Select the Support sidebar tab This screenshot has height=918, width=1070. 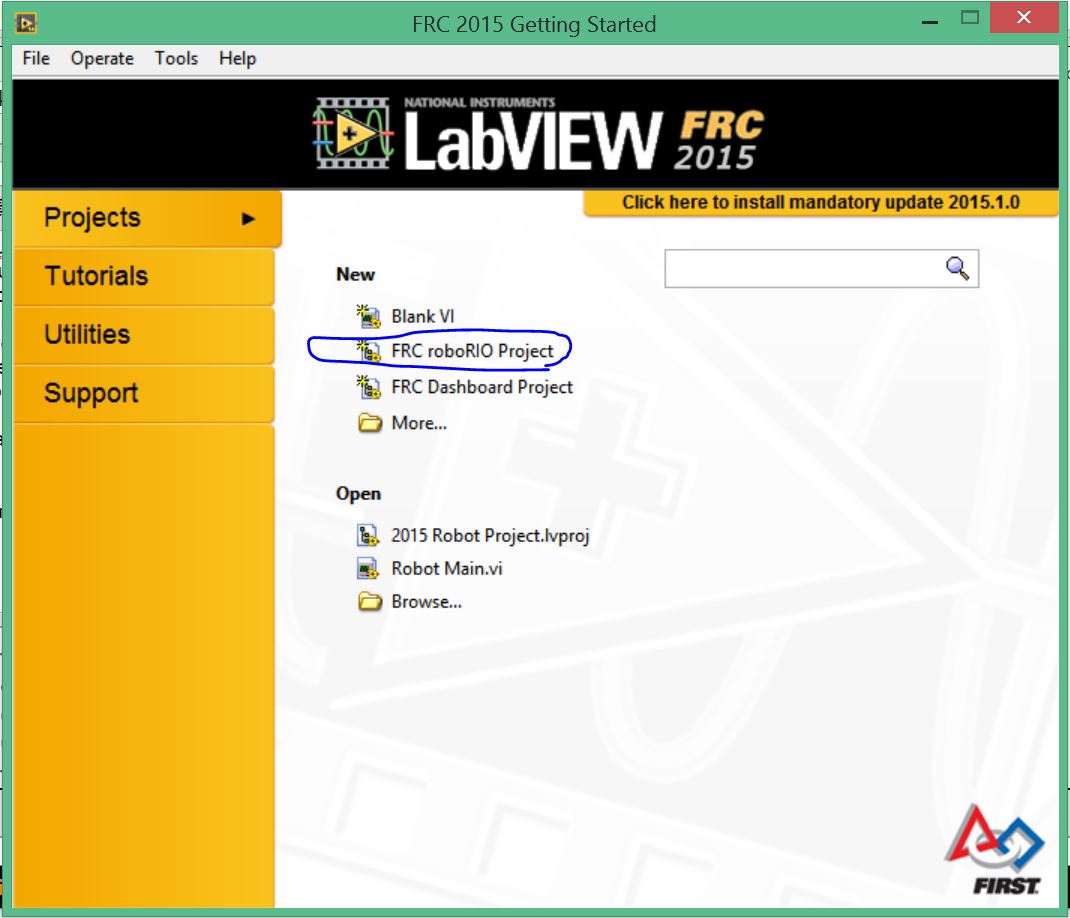[x=143, y=393]
